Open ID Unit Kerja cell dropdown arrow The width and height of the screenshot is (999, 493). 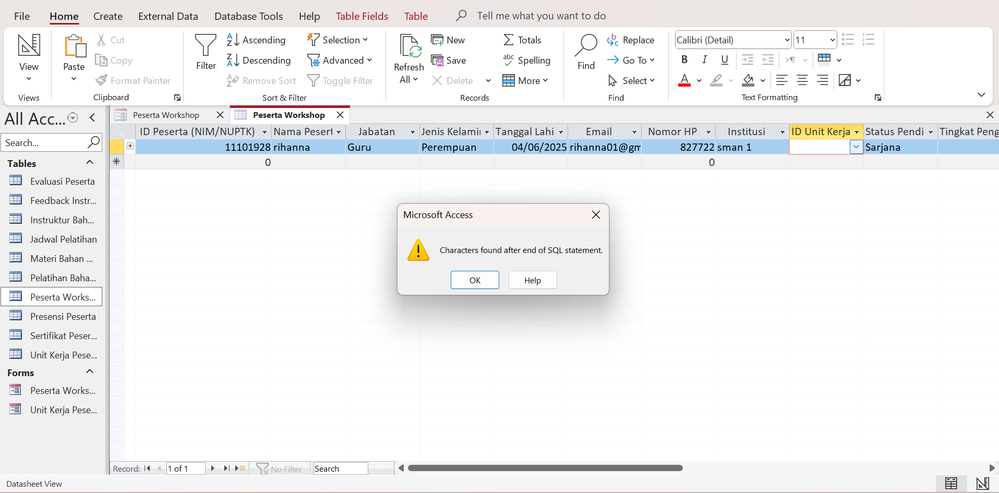(856, 147)
